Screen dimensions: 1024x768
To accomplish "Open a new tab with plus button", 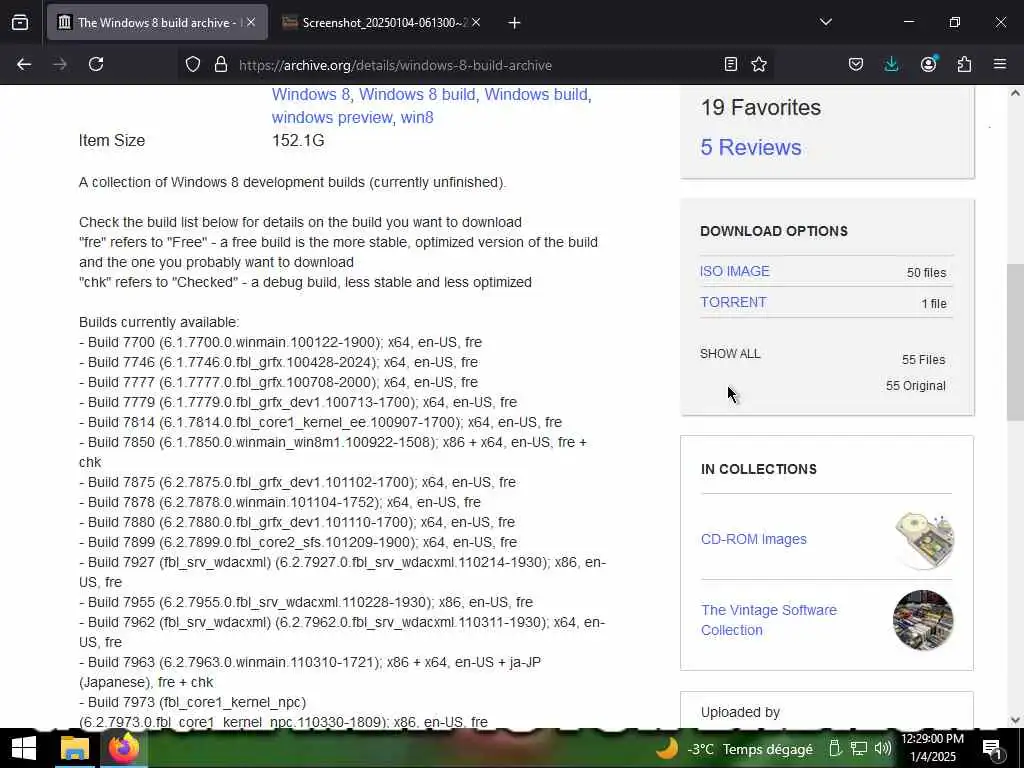I will tap(514, 23).
